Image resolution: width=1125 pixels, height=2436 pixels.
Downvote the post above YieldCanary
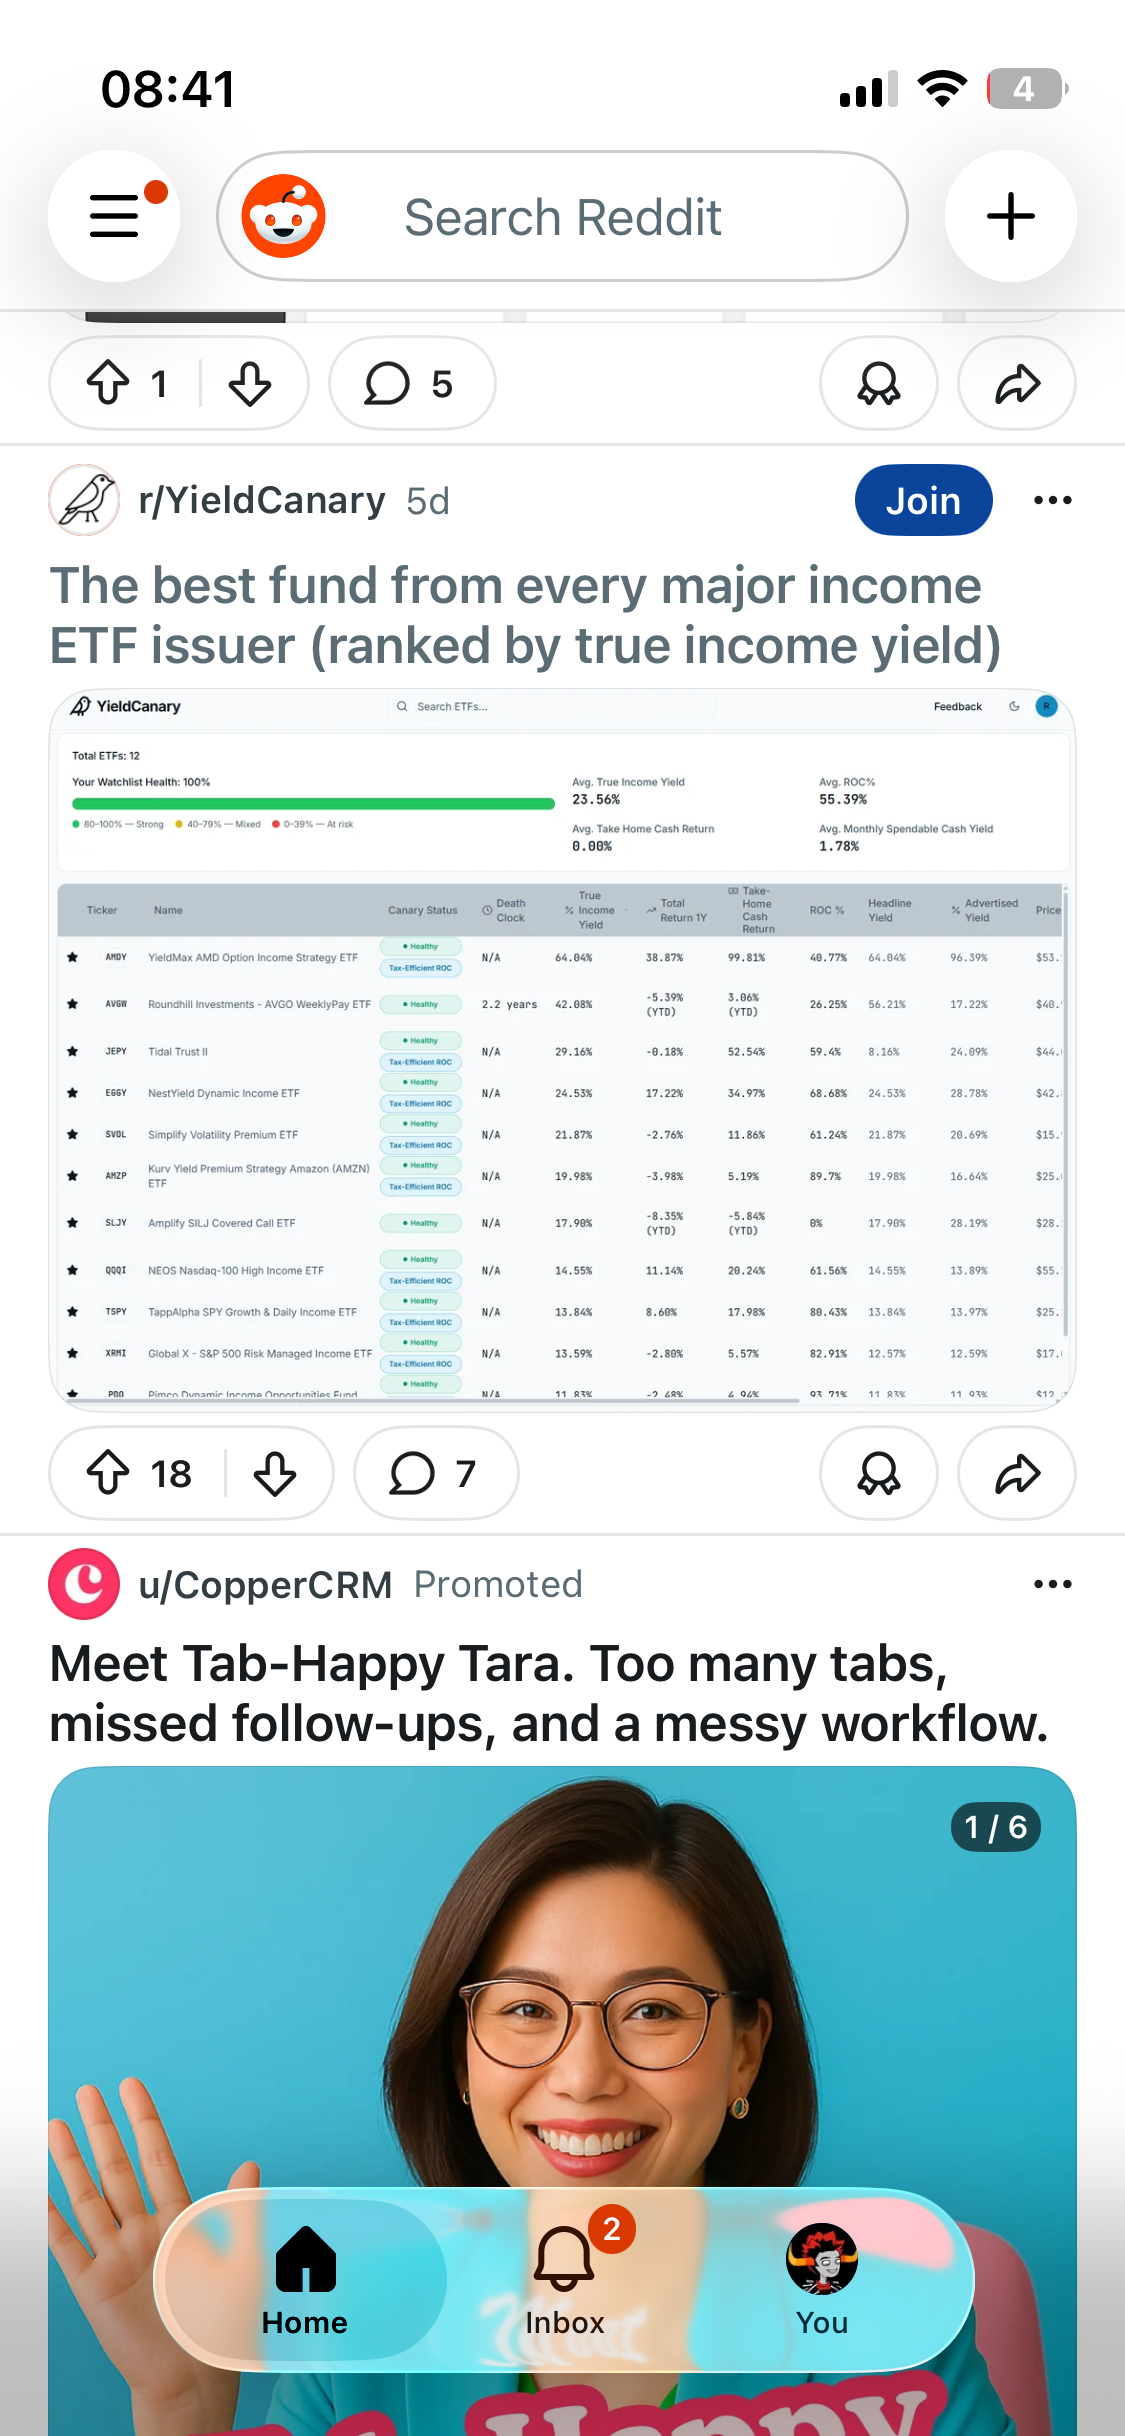point(250,383)
